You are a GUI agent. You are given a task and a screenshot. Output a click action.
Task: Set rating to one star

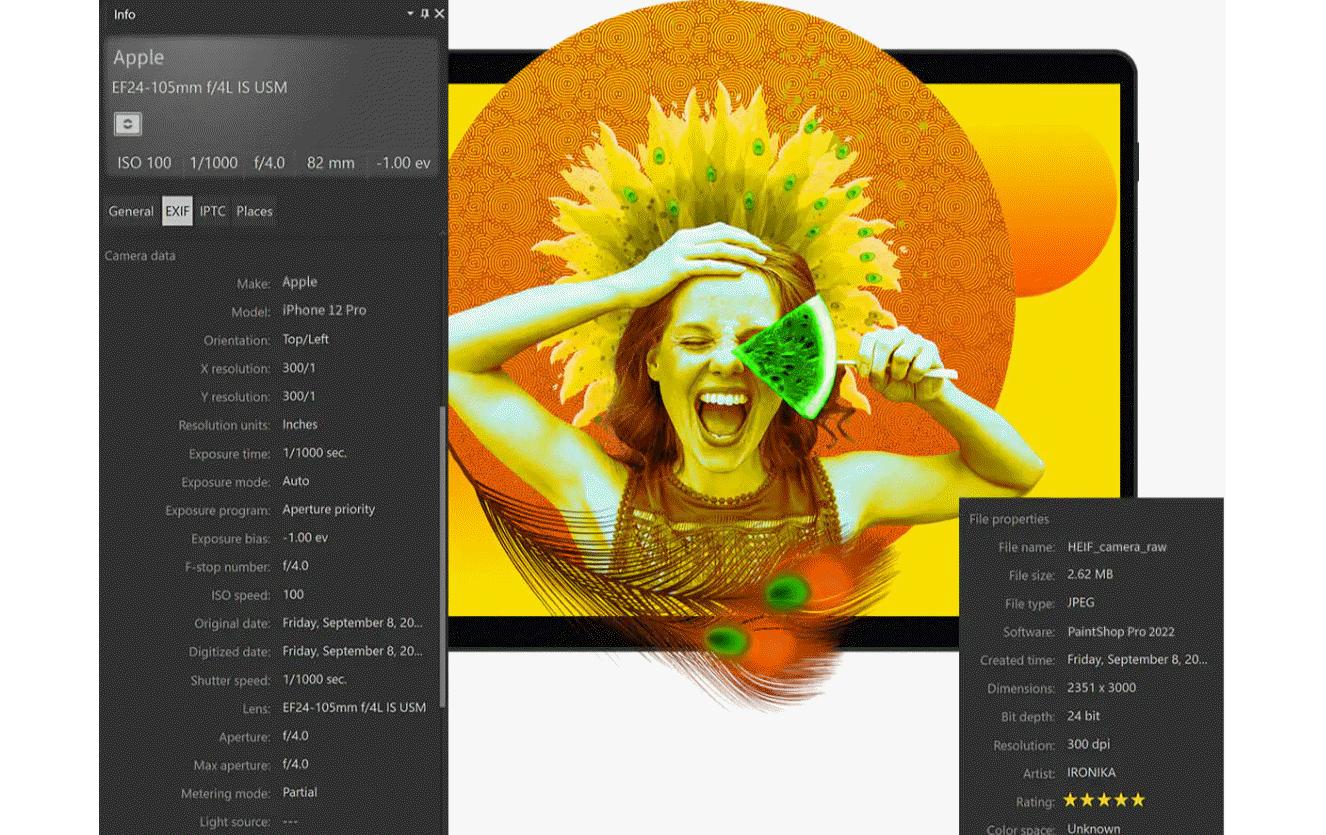(x=1071, y=800)
